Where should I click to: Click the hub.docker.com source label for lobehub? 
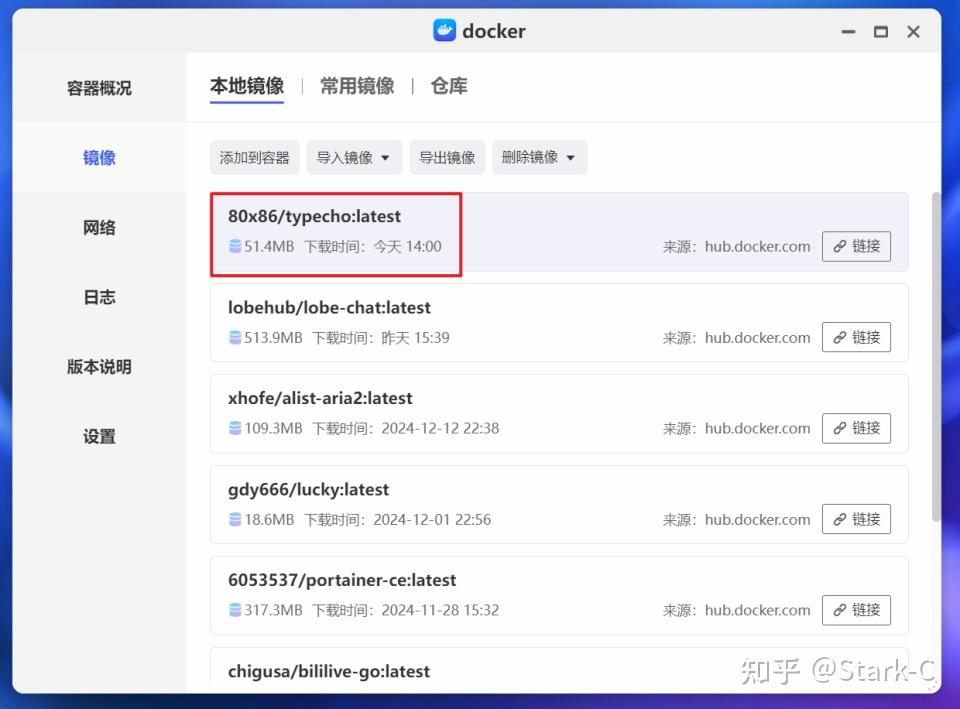pyautogui.click(x=757, y=337)
